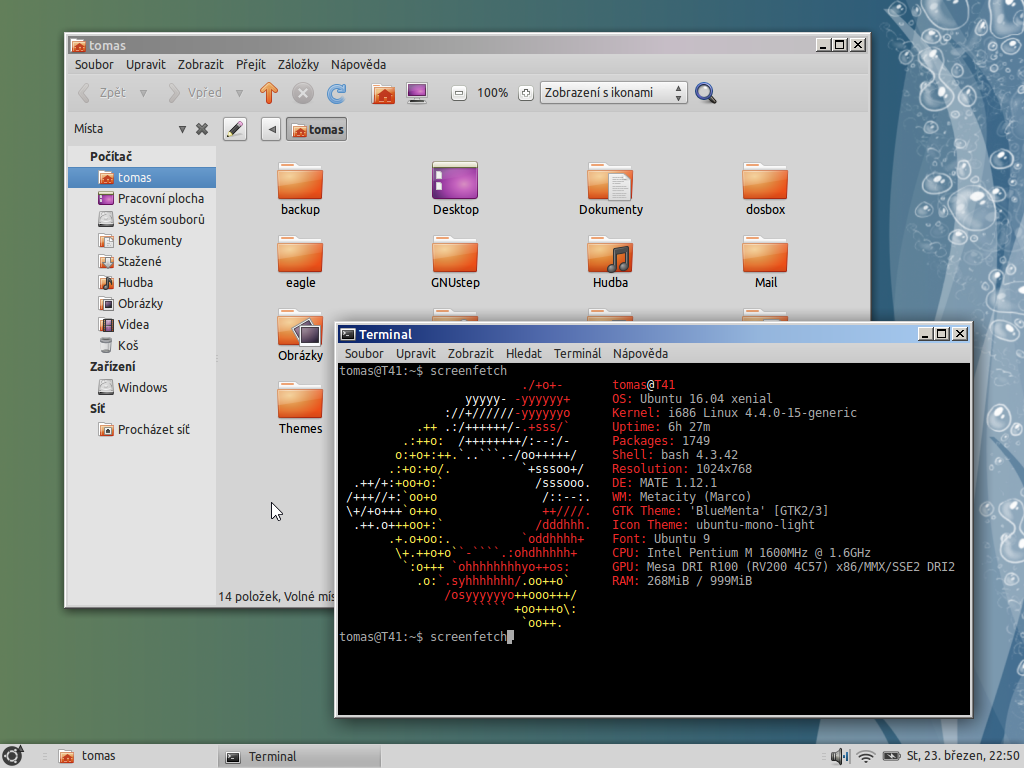Image resolution: width=1024 pixels, height=768 pixels.
Task: Open the Zobrazit menu in file manager
Action: pyautogui.click(x=200, y=65)
